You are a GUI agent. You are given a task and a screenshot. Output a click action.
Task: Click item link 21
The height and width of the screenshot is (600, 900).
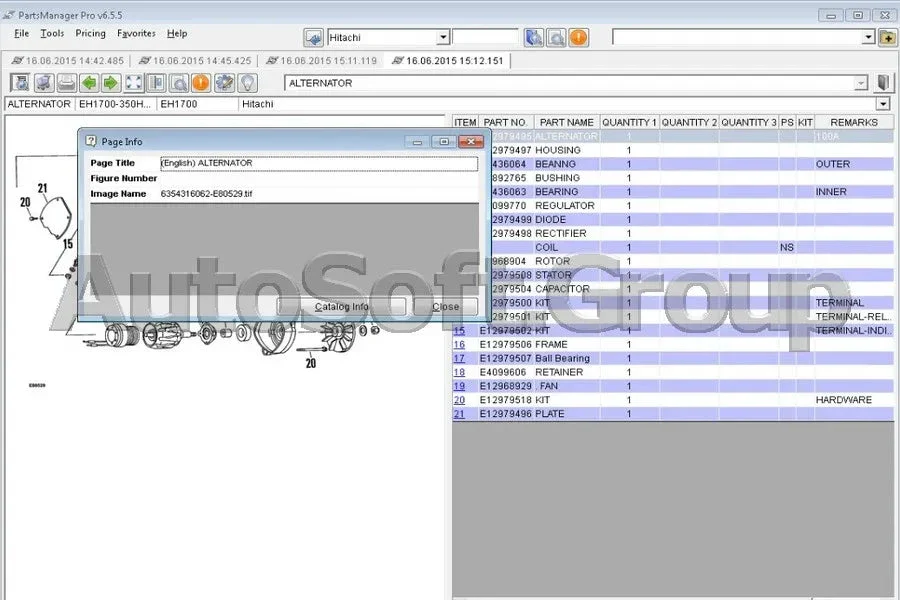point(459,414)
